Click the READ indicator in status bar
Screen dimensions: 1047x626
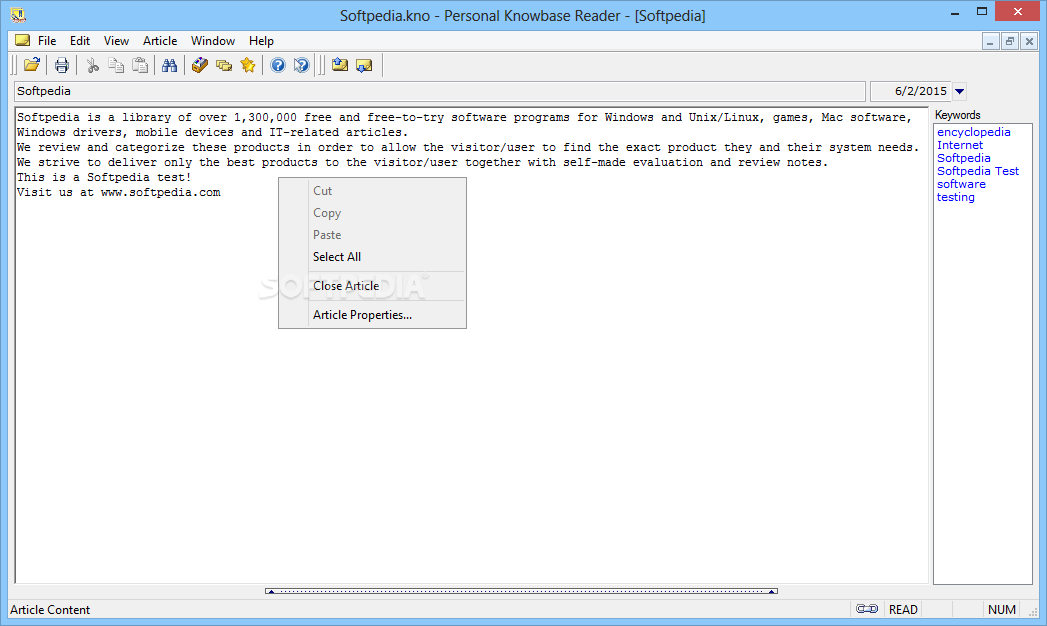pyautogui.click(x=903, y=609)
